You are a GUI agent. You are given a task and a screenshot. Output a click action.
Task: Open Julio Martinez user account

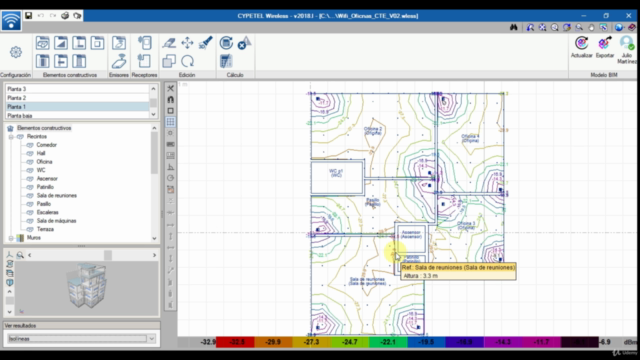627,49
